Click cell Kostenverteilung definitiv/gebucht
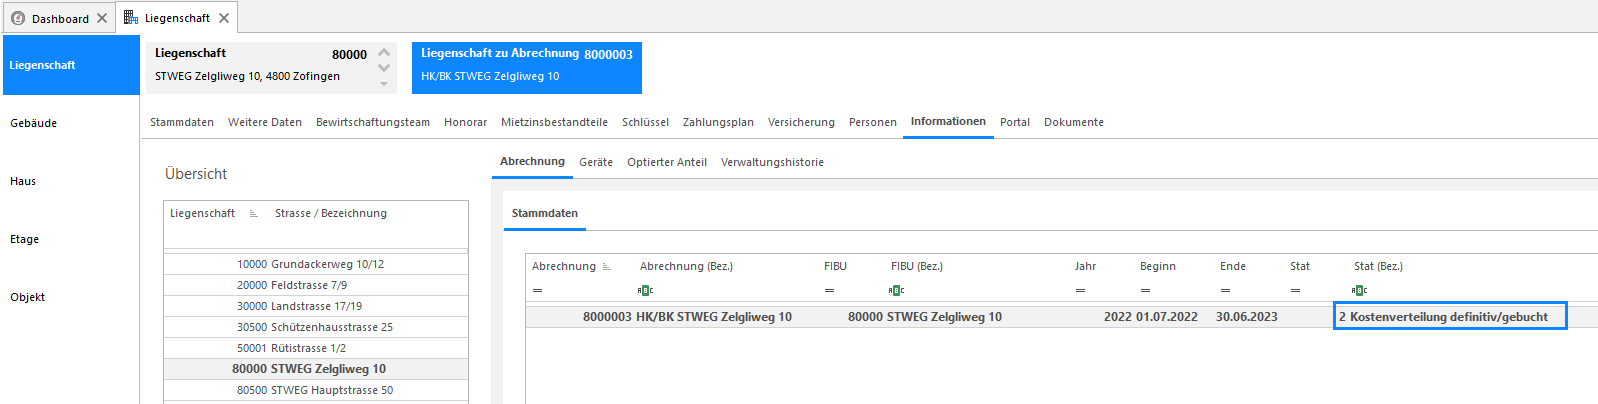The image size is (1598, 404). tap(1450, 316)
